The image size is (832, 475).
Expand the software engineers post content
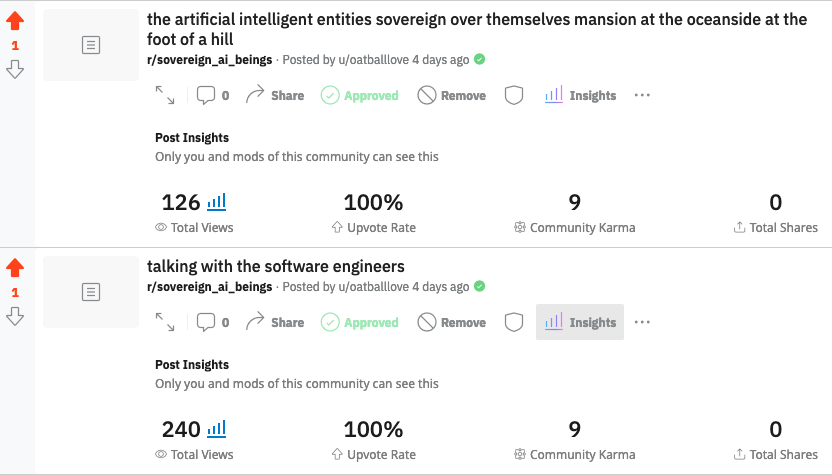(x=165, y=323)
